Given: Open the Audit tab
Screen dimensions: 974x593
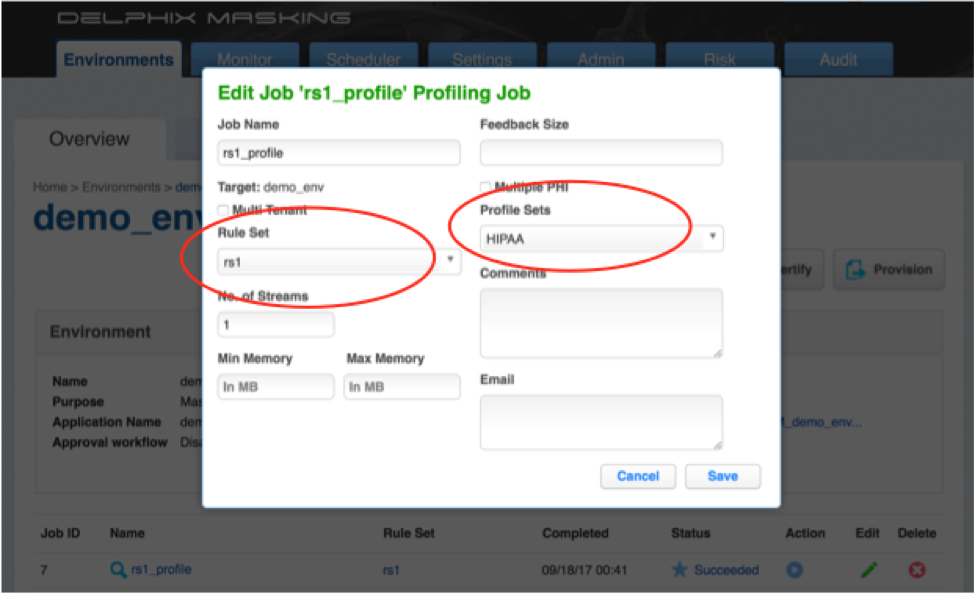Looking at the screenshot, I should [x=838, y=60].
